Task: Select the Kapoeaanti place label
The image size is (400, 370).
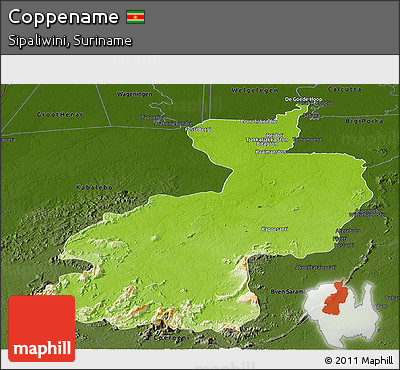Action: pyautogui.click(x=275, y=229)
